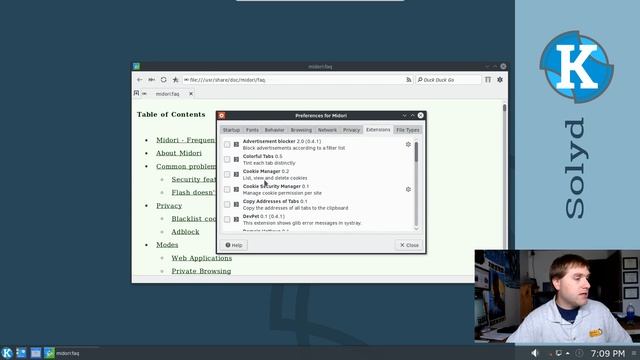Enable Copy Addresses of Tabs extension
Viewport: 640px width, 360px height.
(227, 204)
